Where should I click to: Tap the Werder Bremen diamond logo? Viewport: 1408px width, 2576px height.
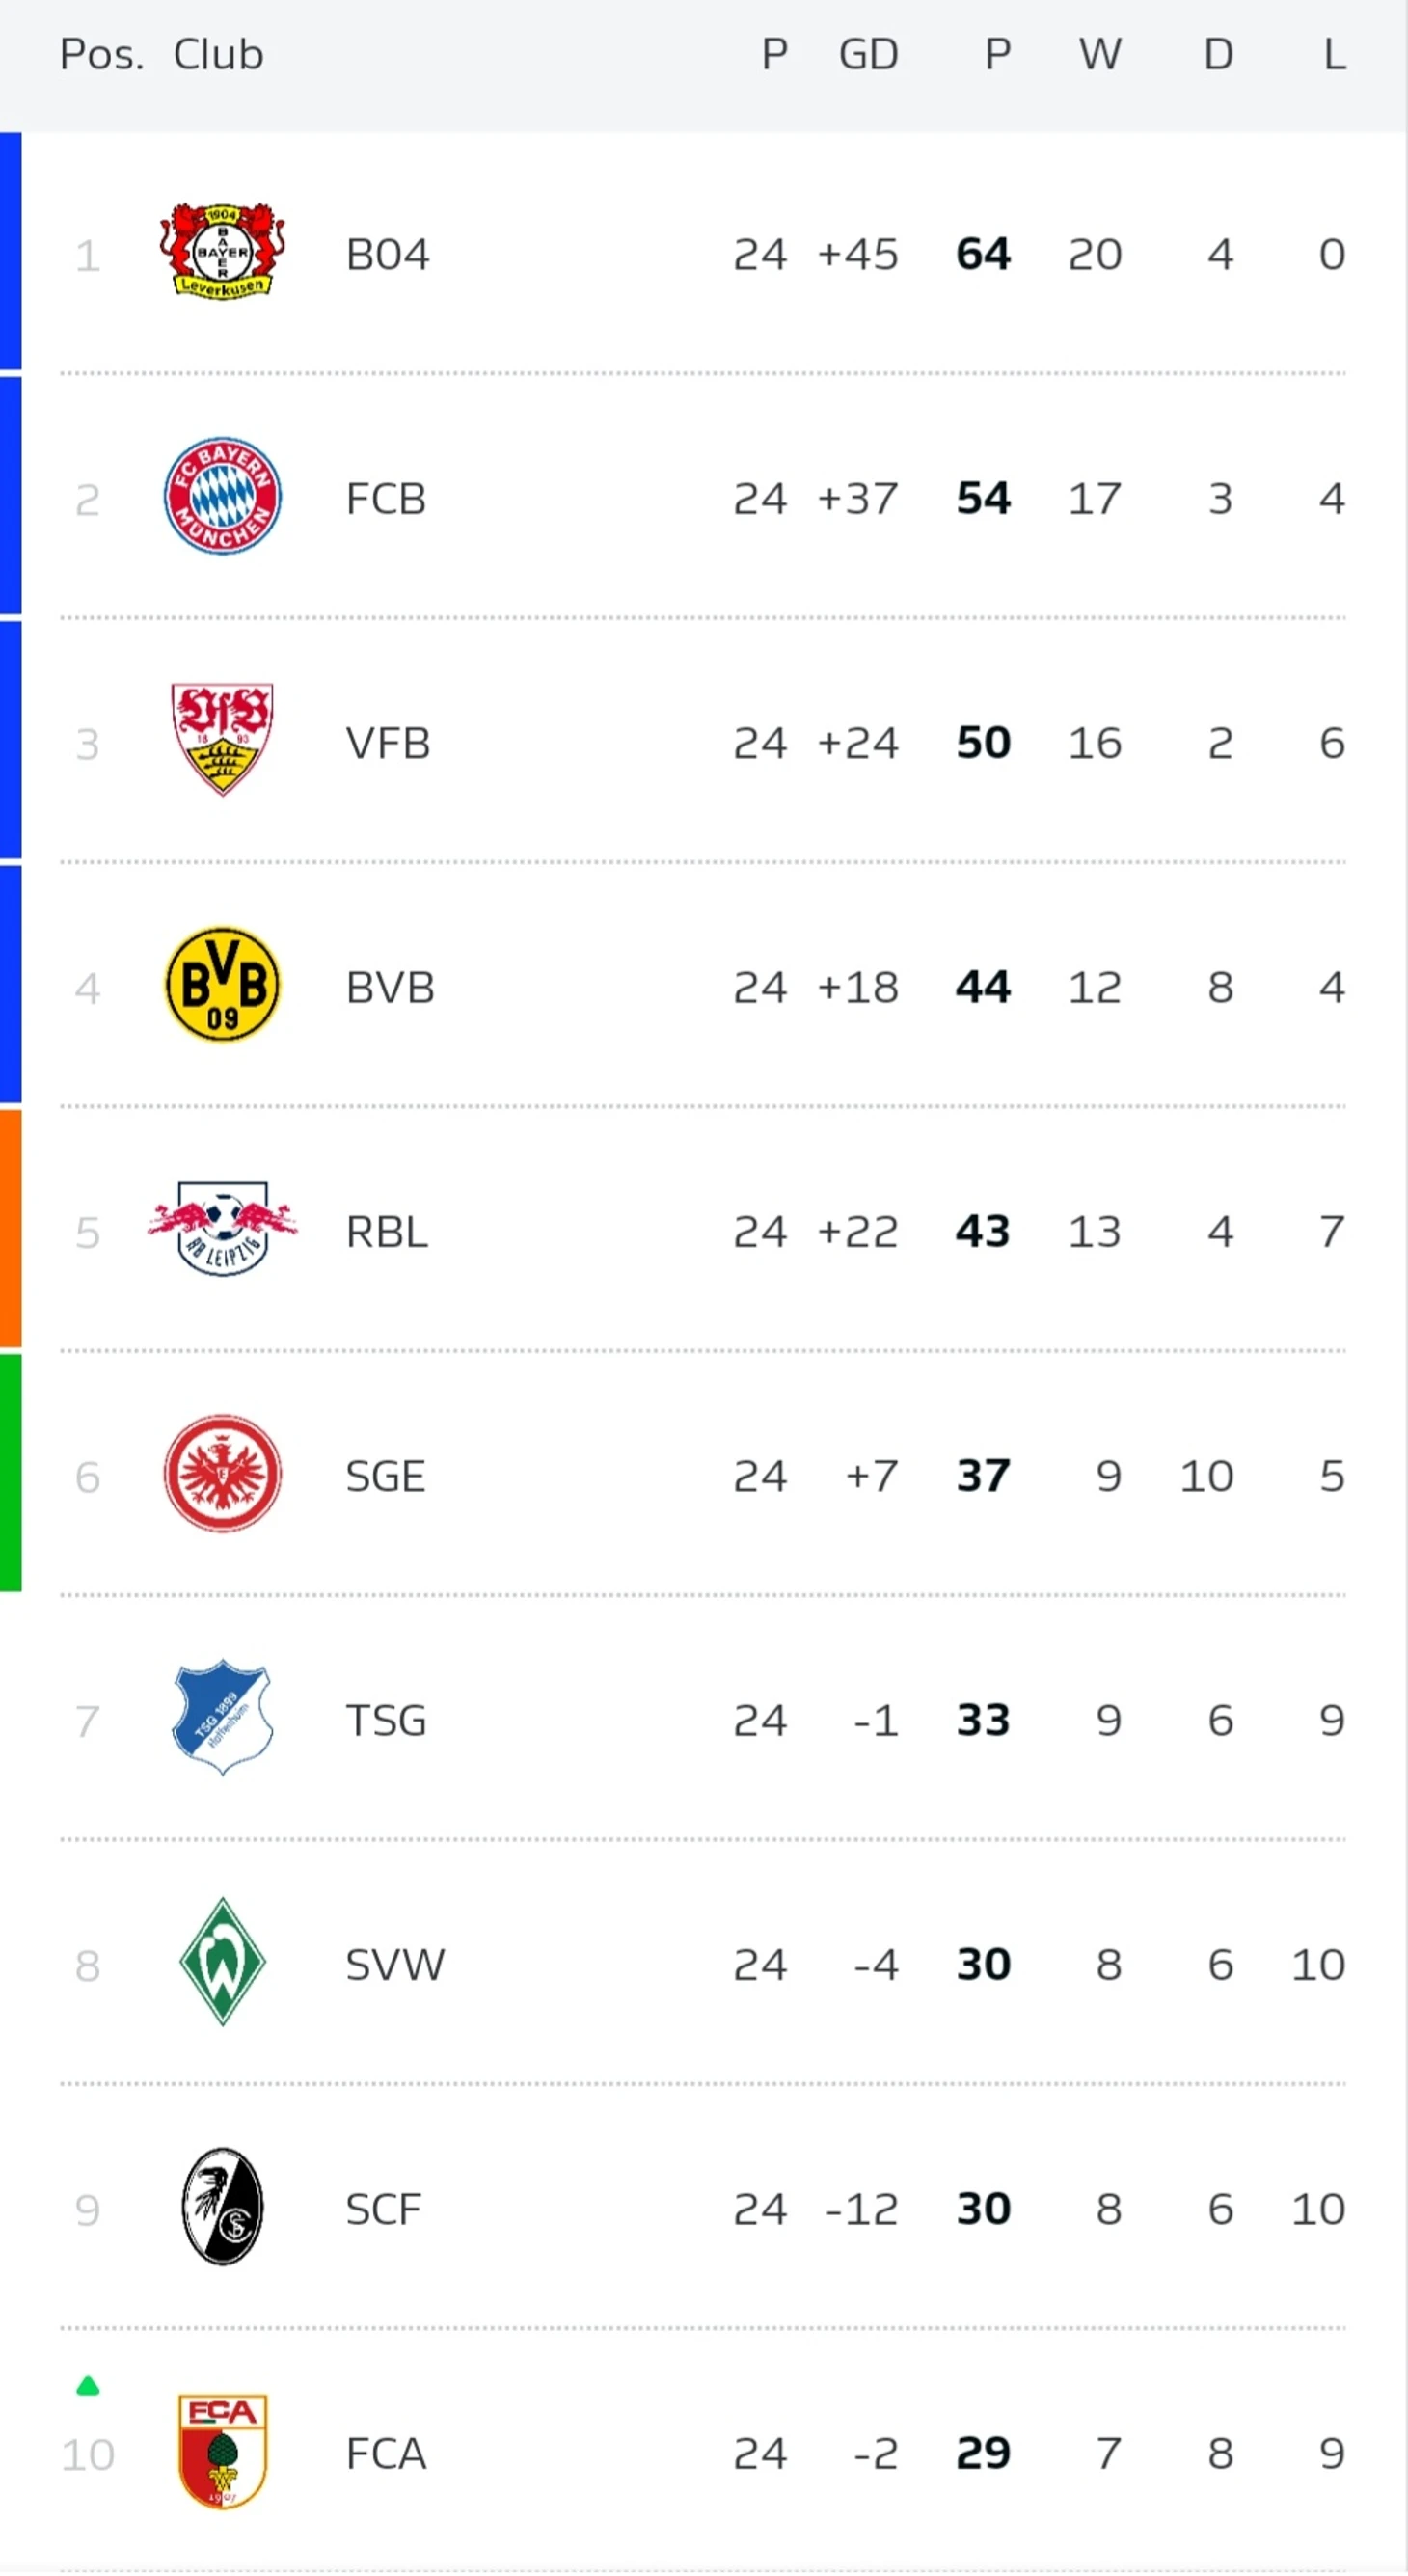pyautogui.click(x=222, y=1961)
